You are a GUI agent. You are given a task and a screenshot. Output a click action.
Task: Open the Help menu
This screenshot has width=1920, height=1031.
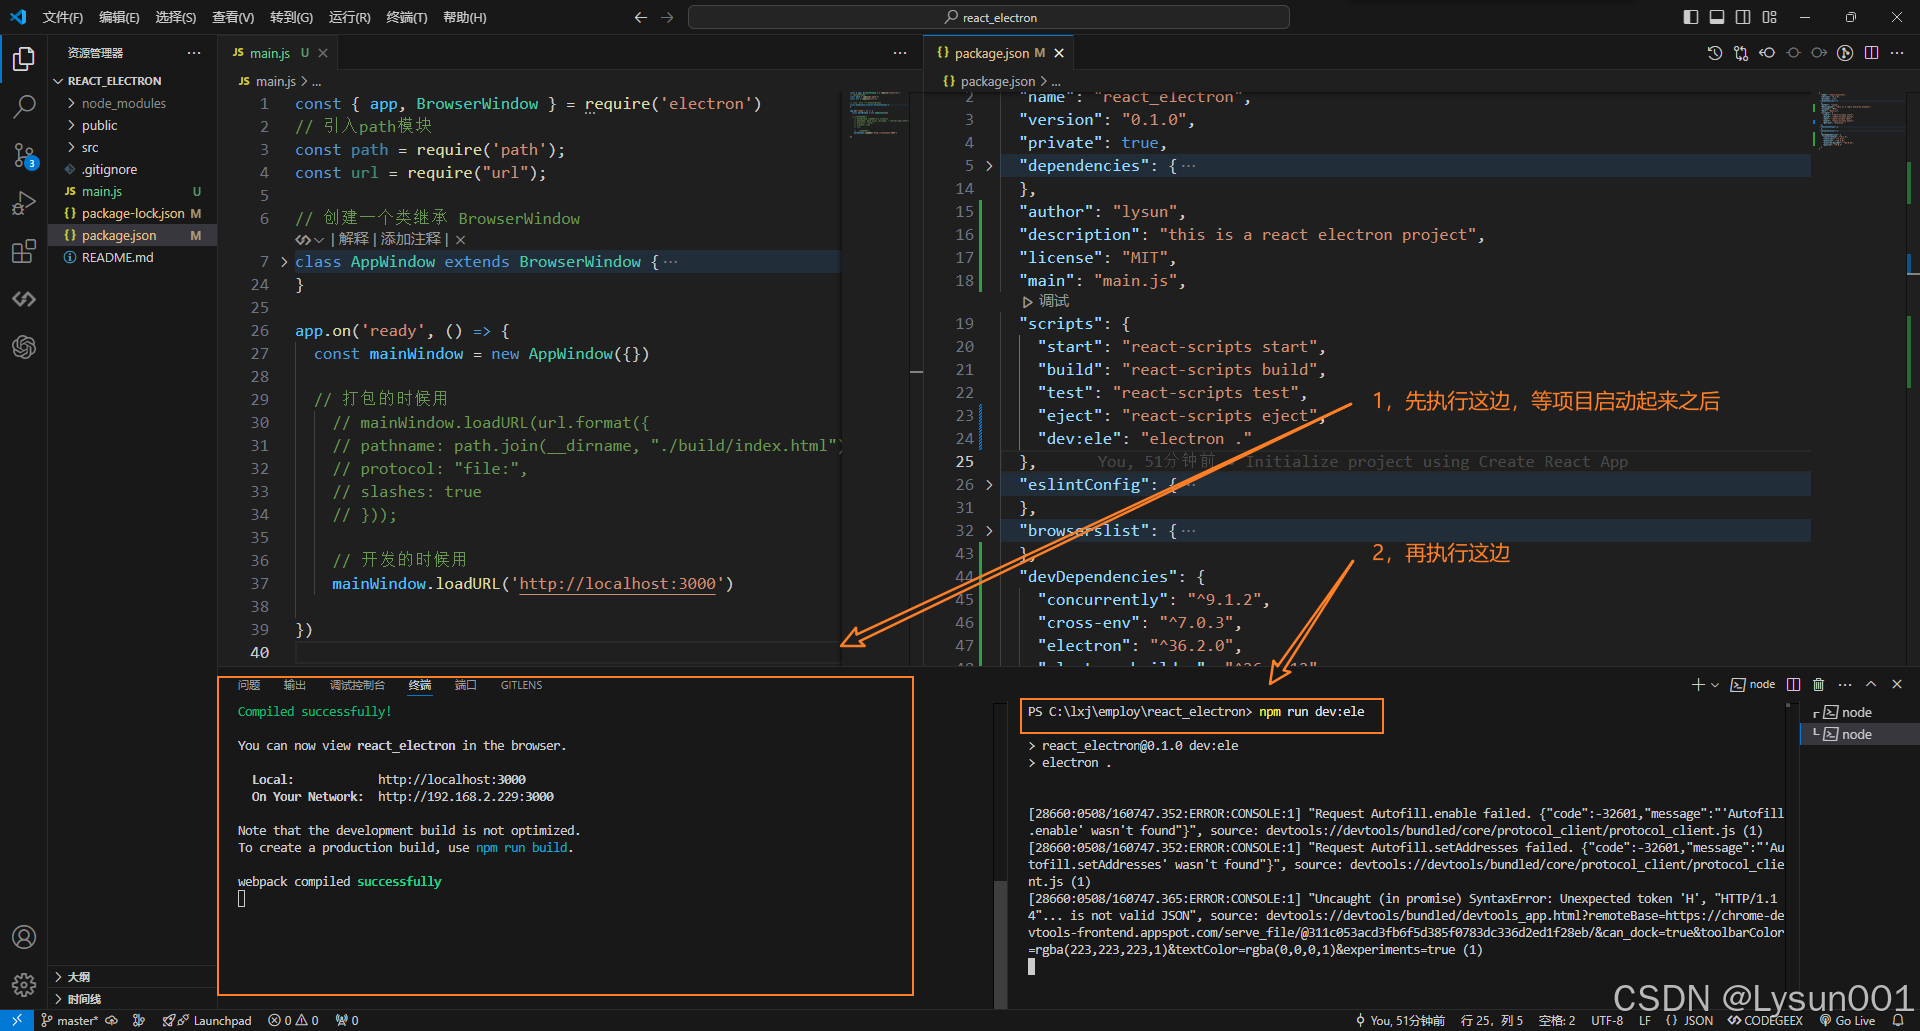[x=465, y=17]
